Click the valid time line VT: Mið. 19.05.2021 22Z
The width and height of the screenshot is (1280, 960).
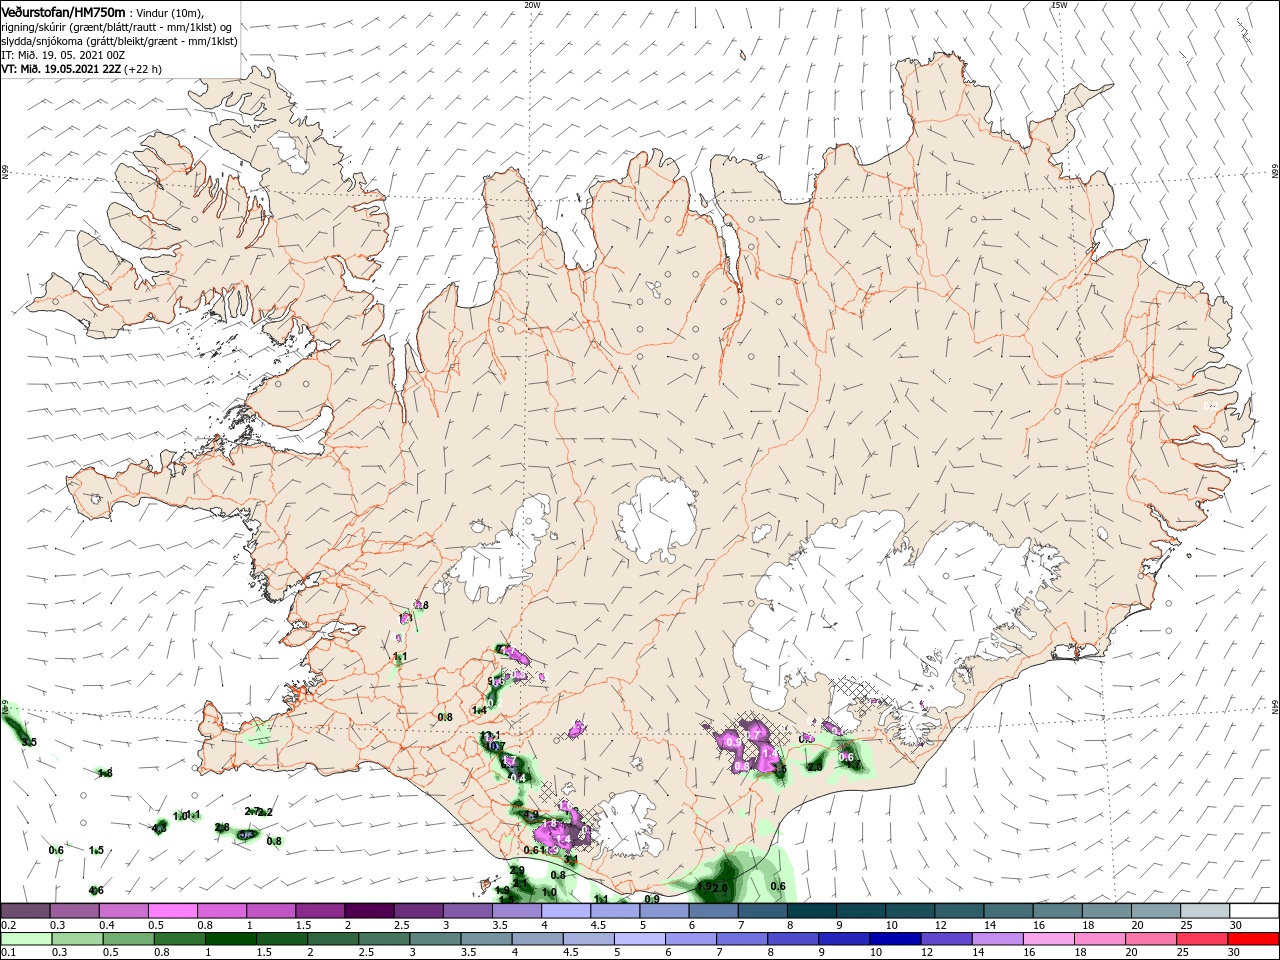pos(61,69)
